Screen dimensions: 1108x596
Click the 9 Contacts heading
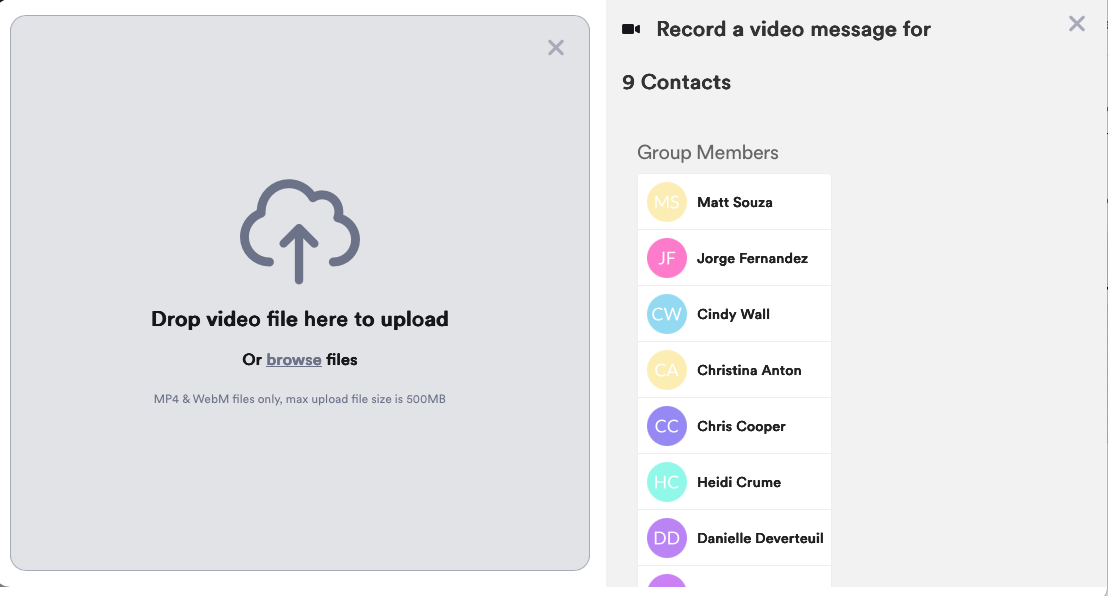point(676,82)
